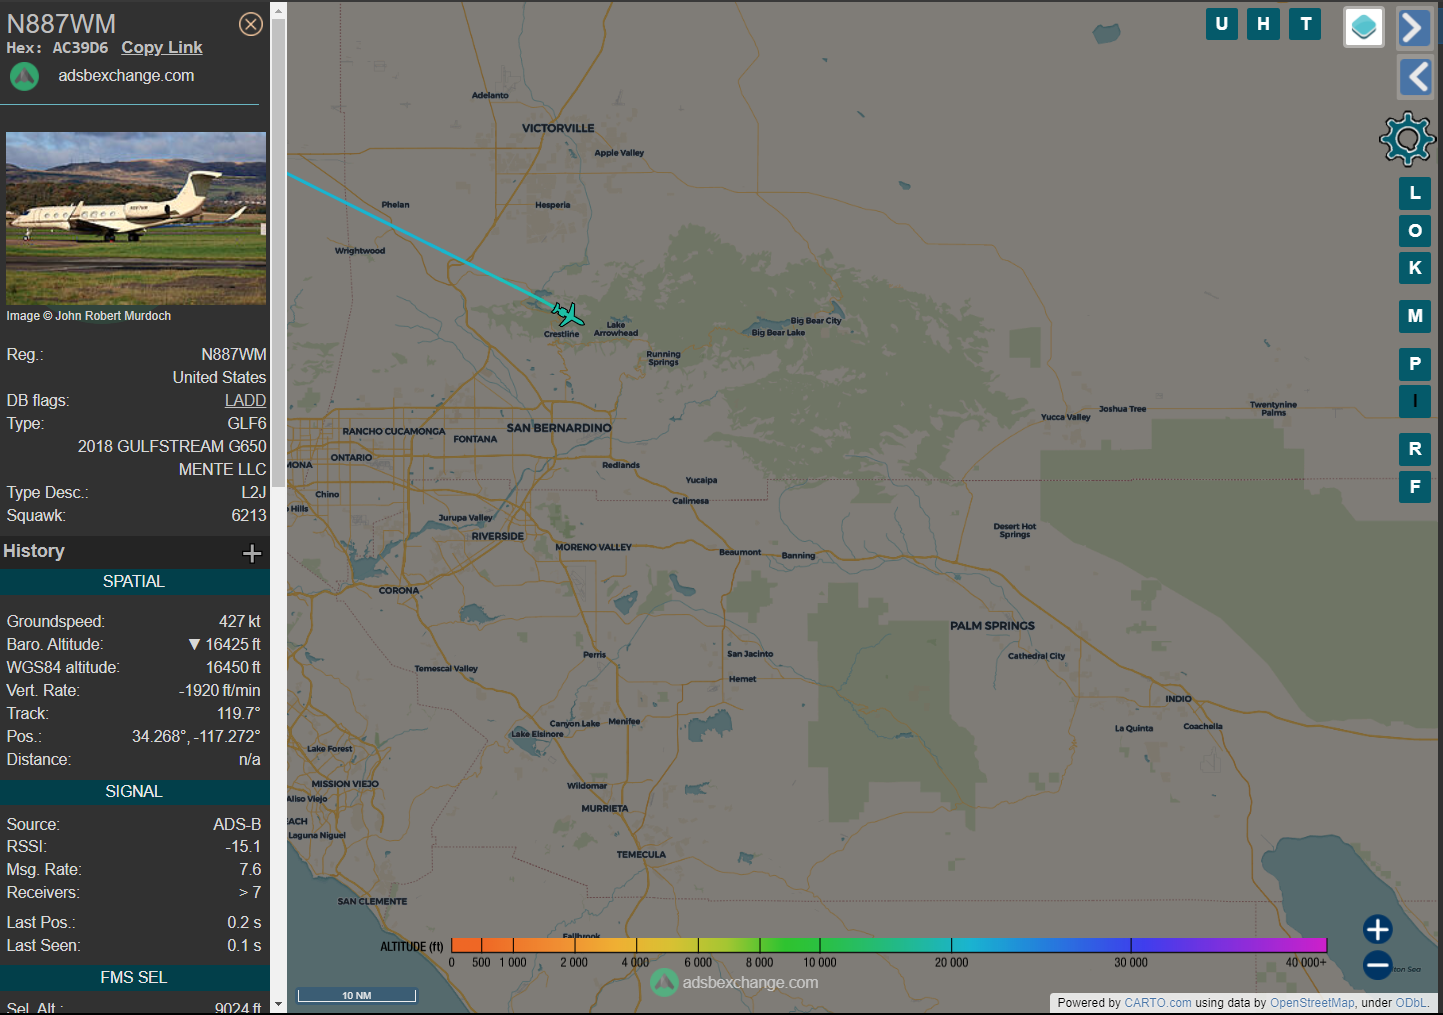The image size is (1443, 1015).
Task: Click the Baro. Altitude value 16425 ft
Action: pos(233,645)
